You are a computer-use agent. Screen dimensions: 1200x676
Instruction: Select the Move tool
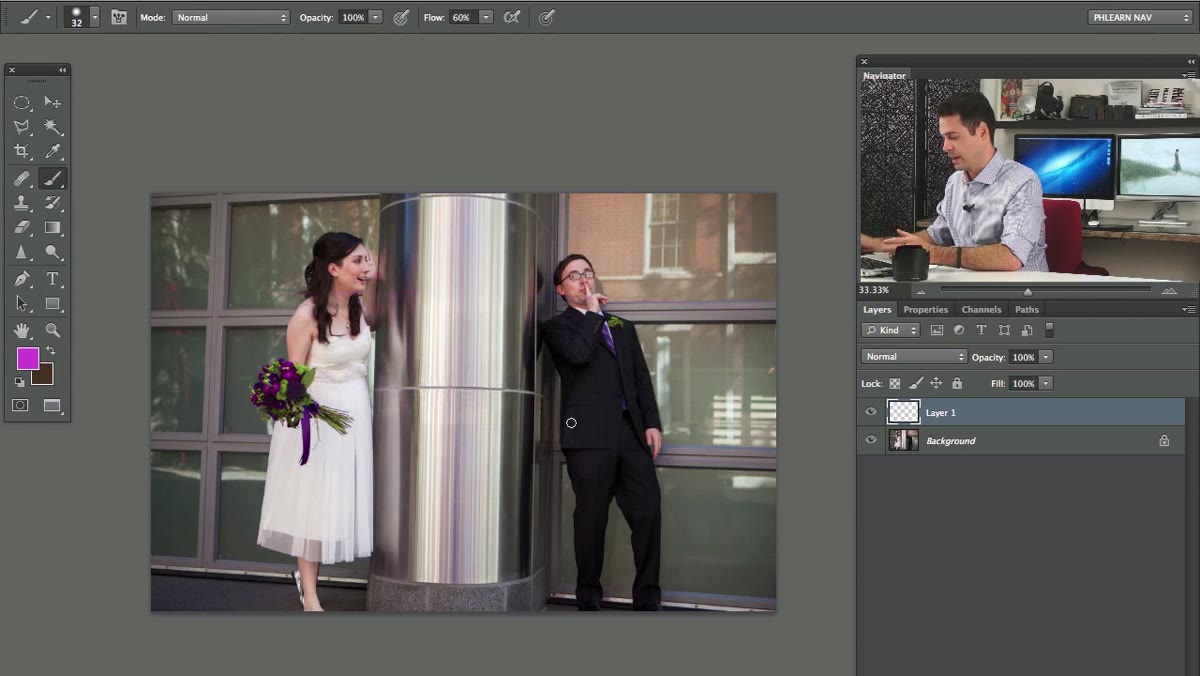[x=53, y=102]
